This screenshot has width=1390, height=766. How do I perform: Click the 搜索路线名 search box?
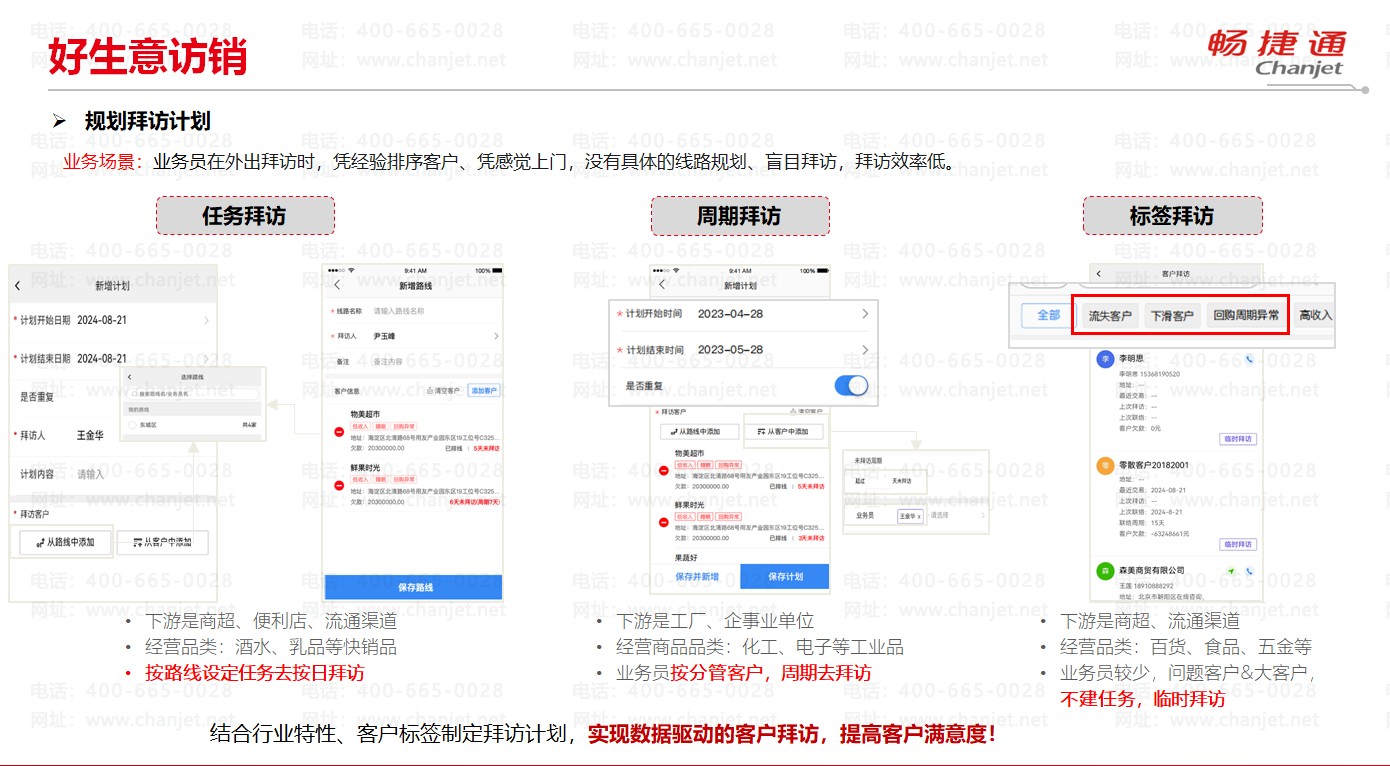(193, 394)
